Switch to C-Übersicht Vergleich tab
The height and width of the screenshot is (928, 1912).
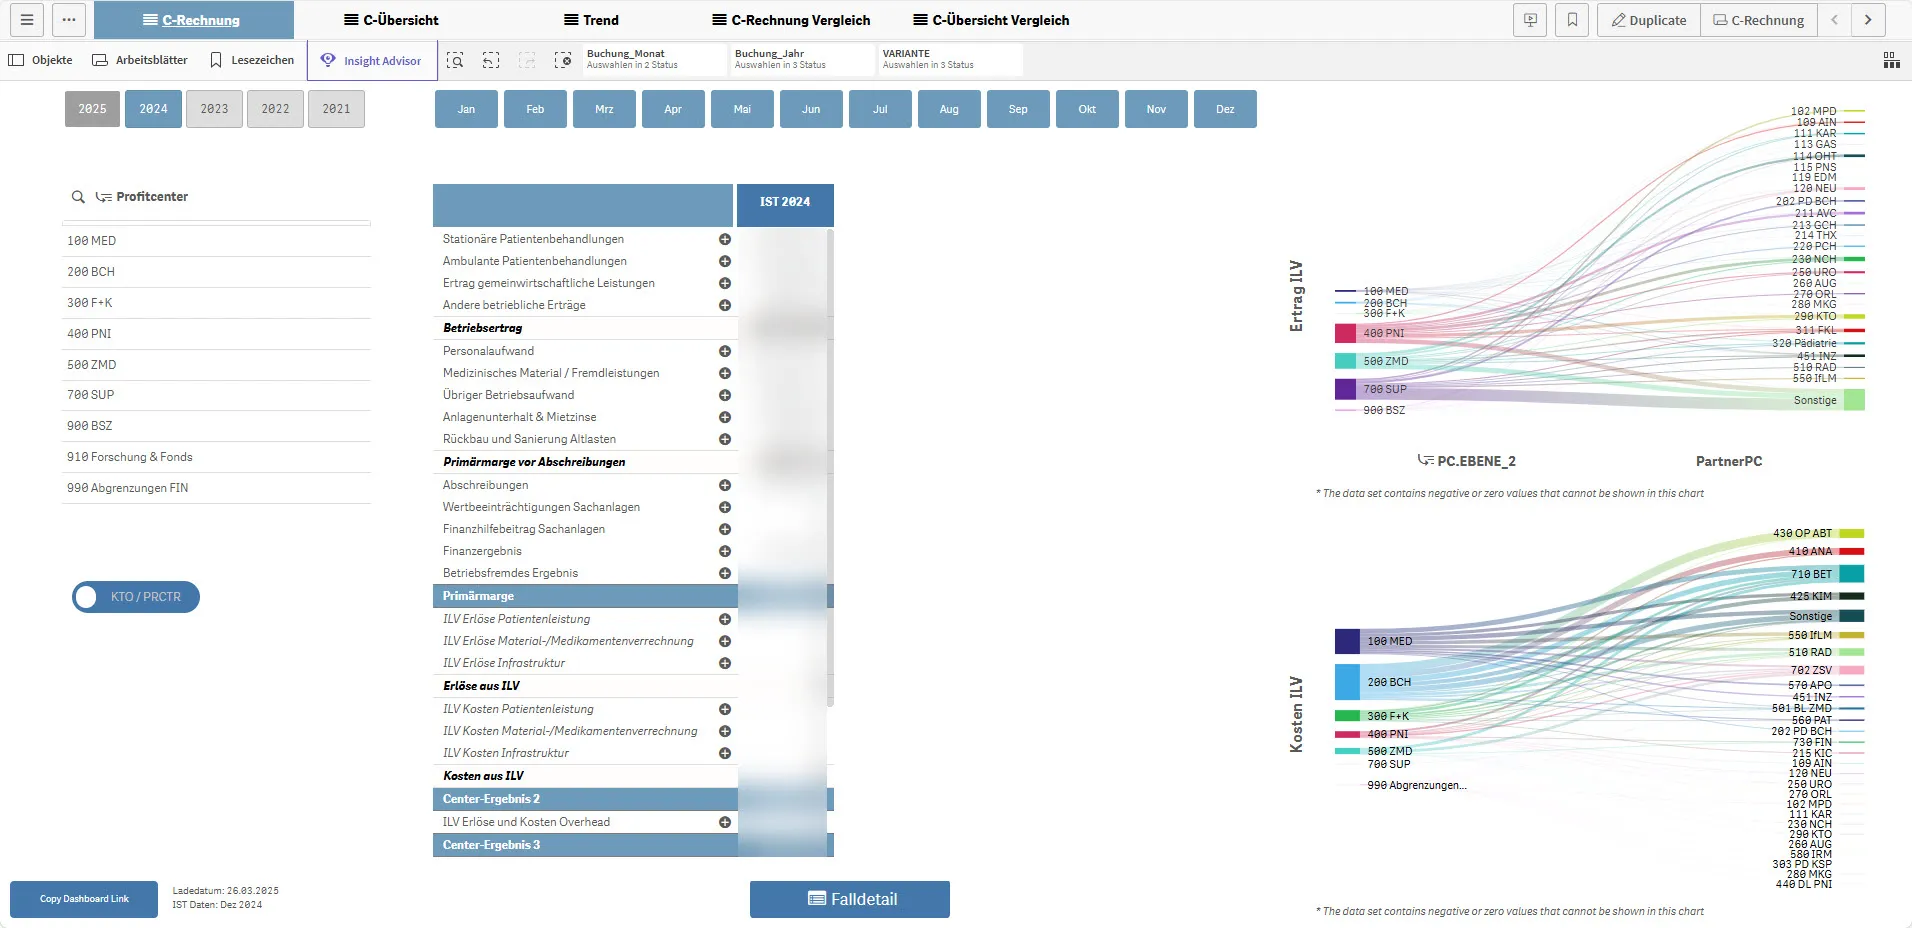point(991,20)
